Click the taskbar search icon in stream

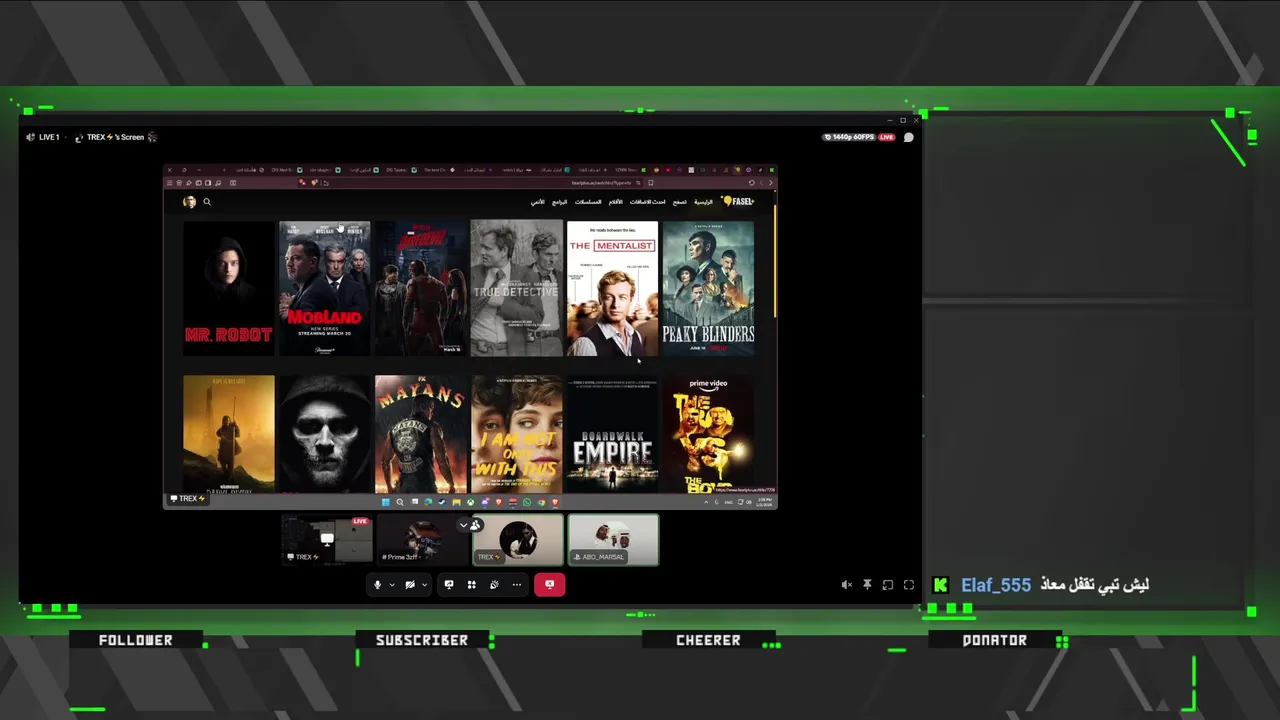(400, 502)
